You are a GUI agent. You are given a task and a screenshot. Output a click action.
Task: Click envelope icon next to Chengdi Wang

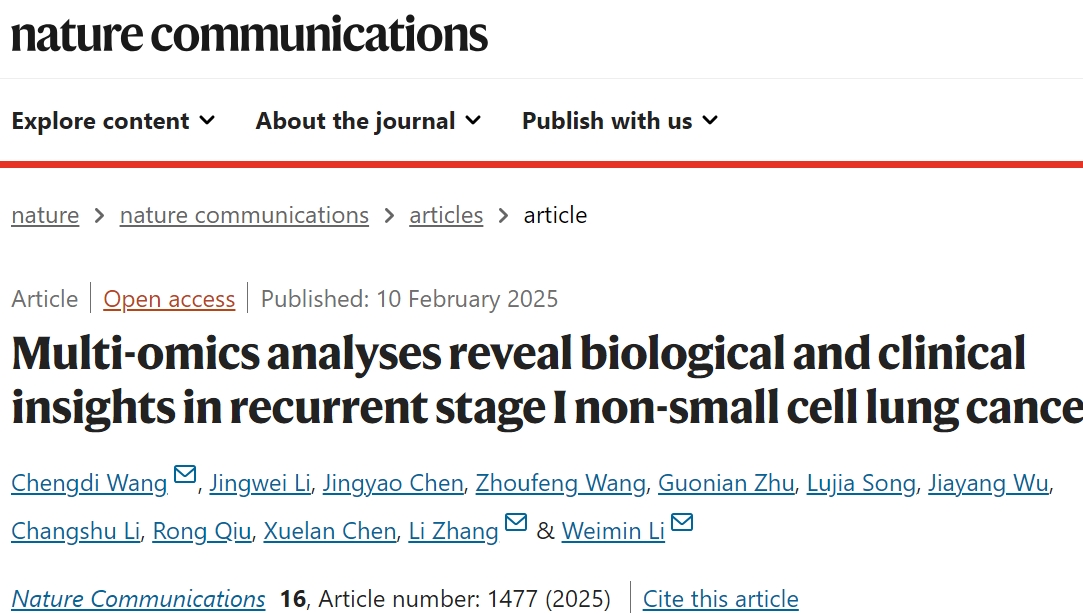click(x=184, y=474)
